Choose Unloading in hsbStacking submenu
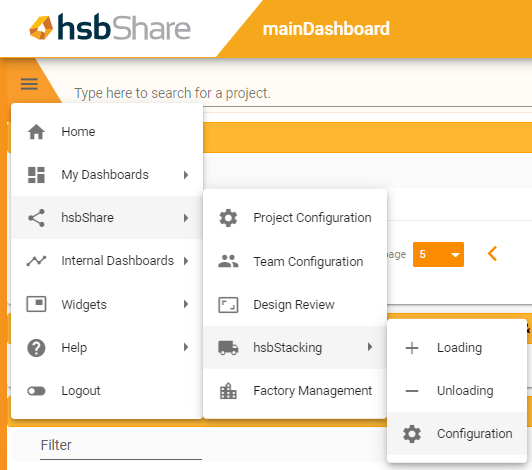Viewport: 532px width, 470px height. click(x=457, y=391)
